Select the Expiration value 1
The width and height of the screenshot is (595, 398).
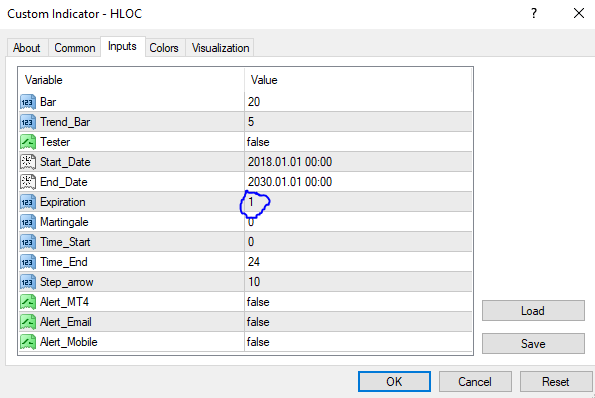[251, 202]
